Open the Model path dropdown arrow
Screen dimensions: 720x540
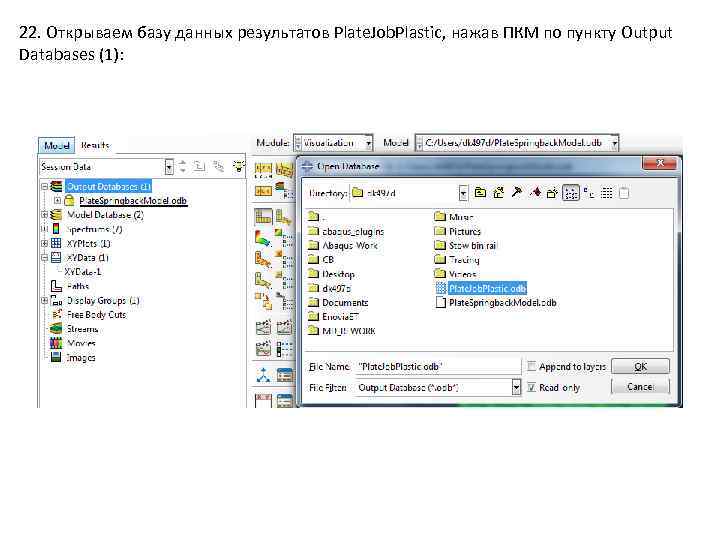pos(614,143)
